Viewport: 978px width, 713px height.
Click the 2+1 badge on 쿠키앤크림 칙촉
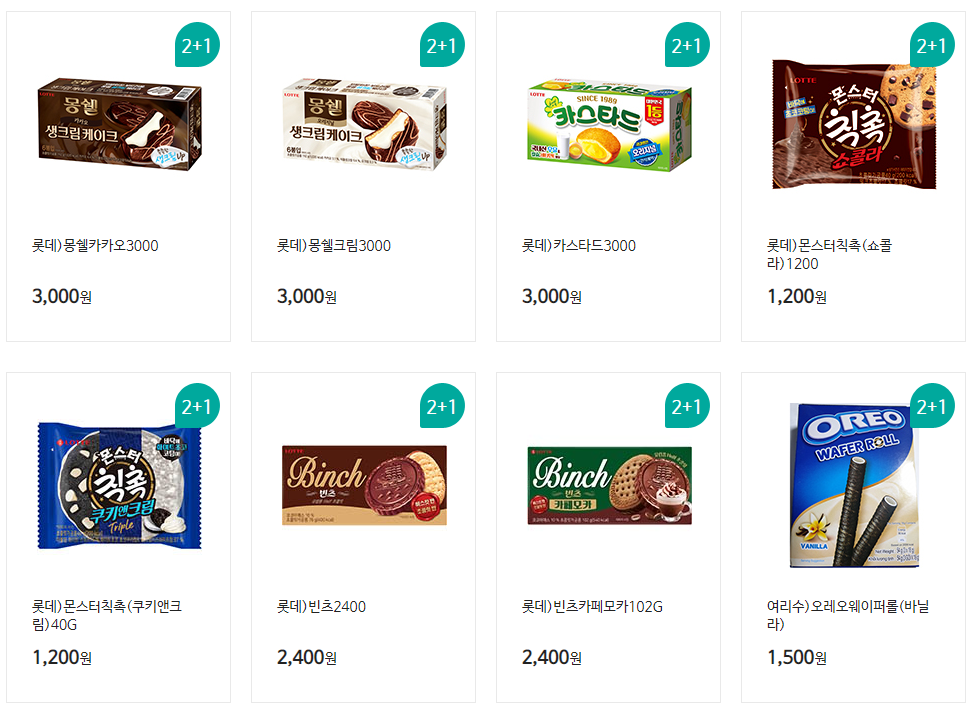point(197,405)
